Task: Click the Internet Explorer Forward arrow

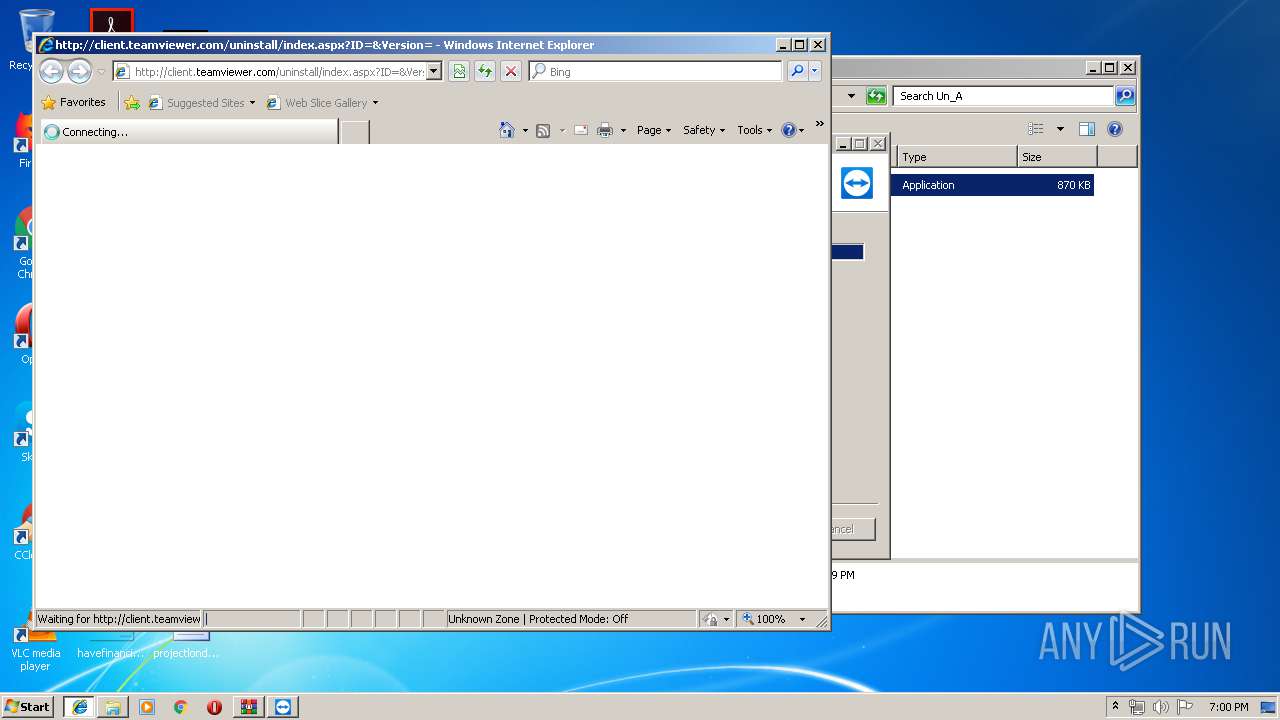Action: [x=79, y=71]
